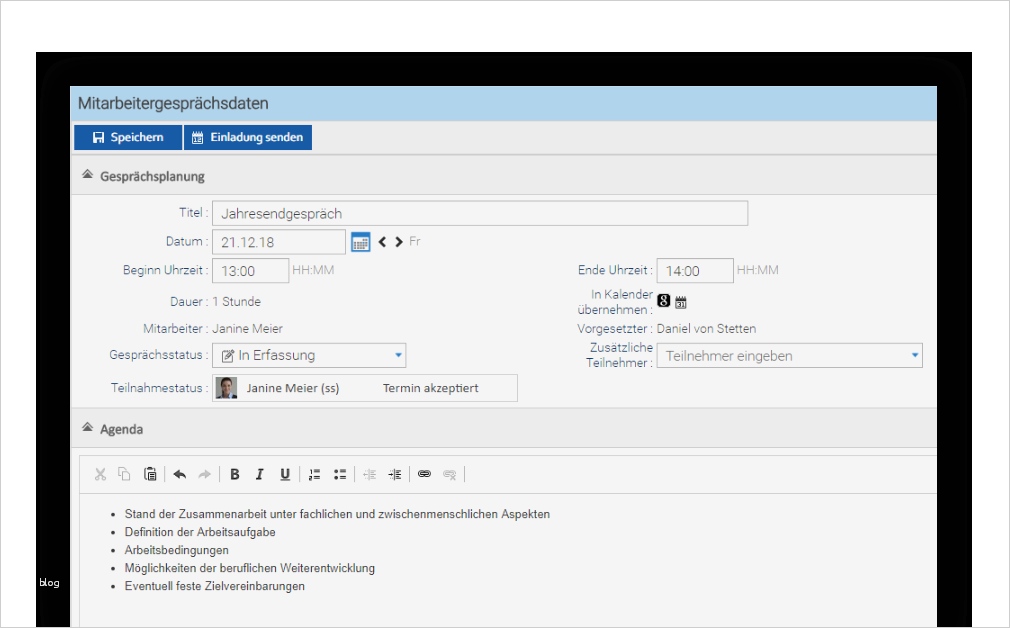Click the Mitarbeitergesprächsdaten header title
The width and height of the screenshot is (1010, 628).
click(x=173, y=103)
